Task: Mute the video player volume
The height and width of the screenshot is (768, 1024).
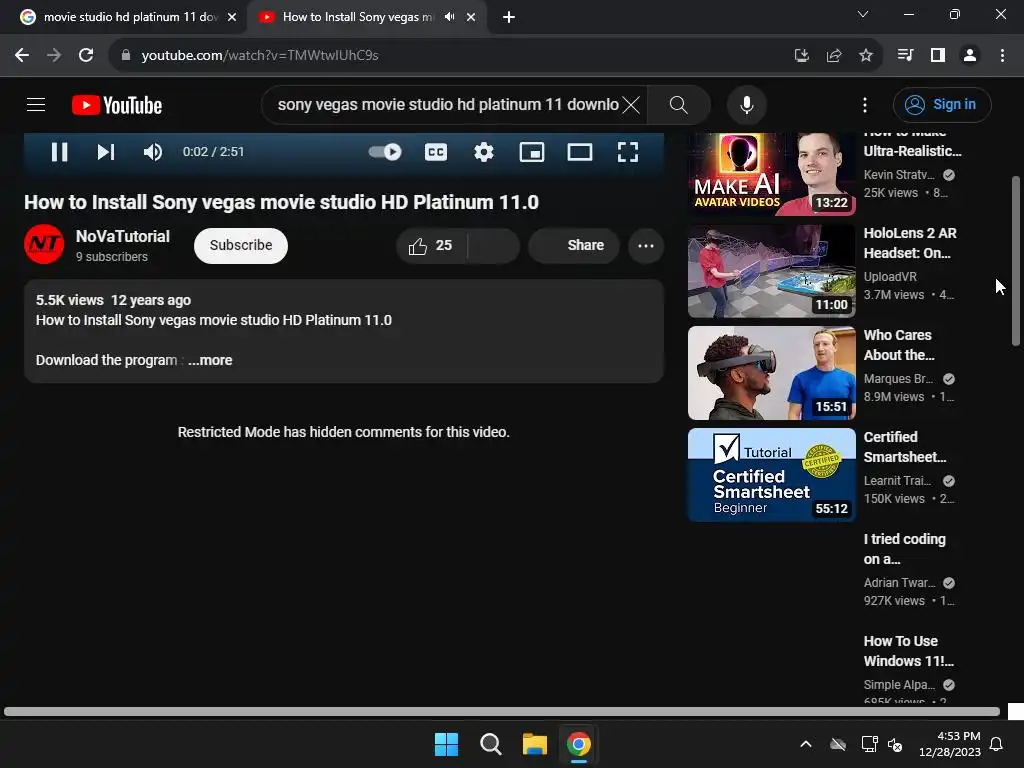Action: click(x=152, y=152)
